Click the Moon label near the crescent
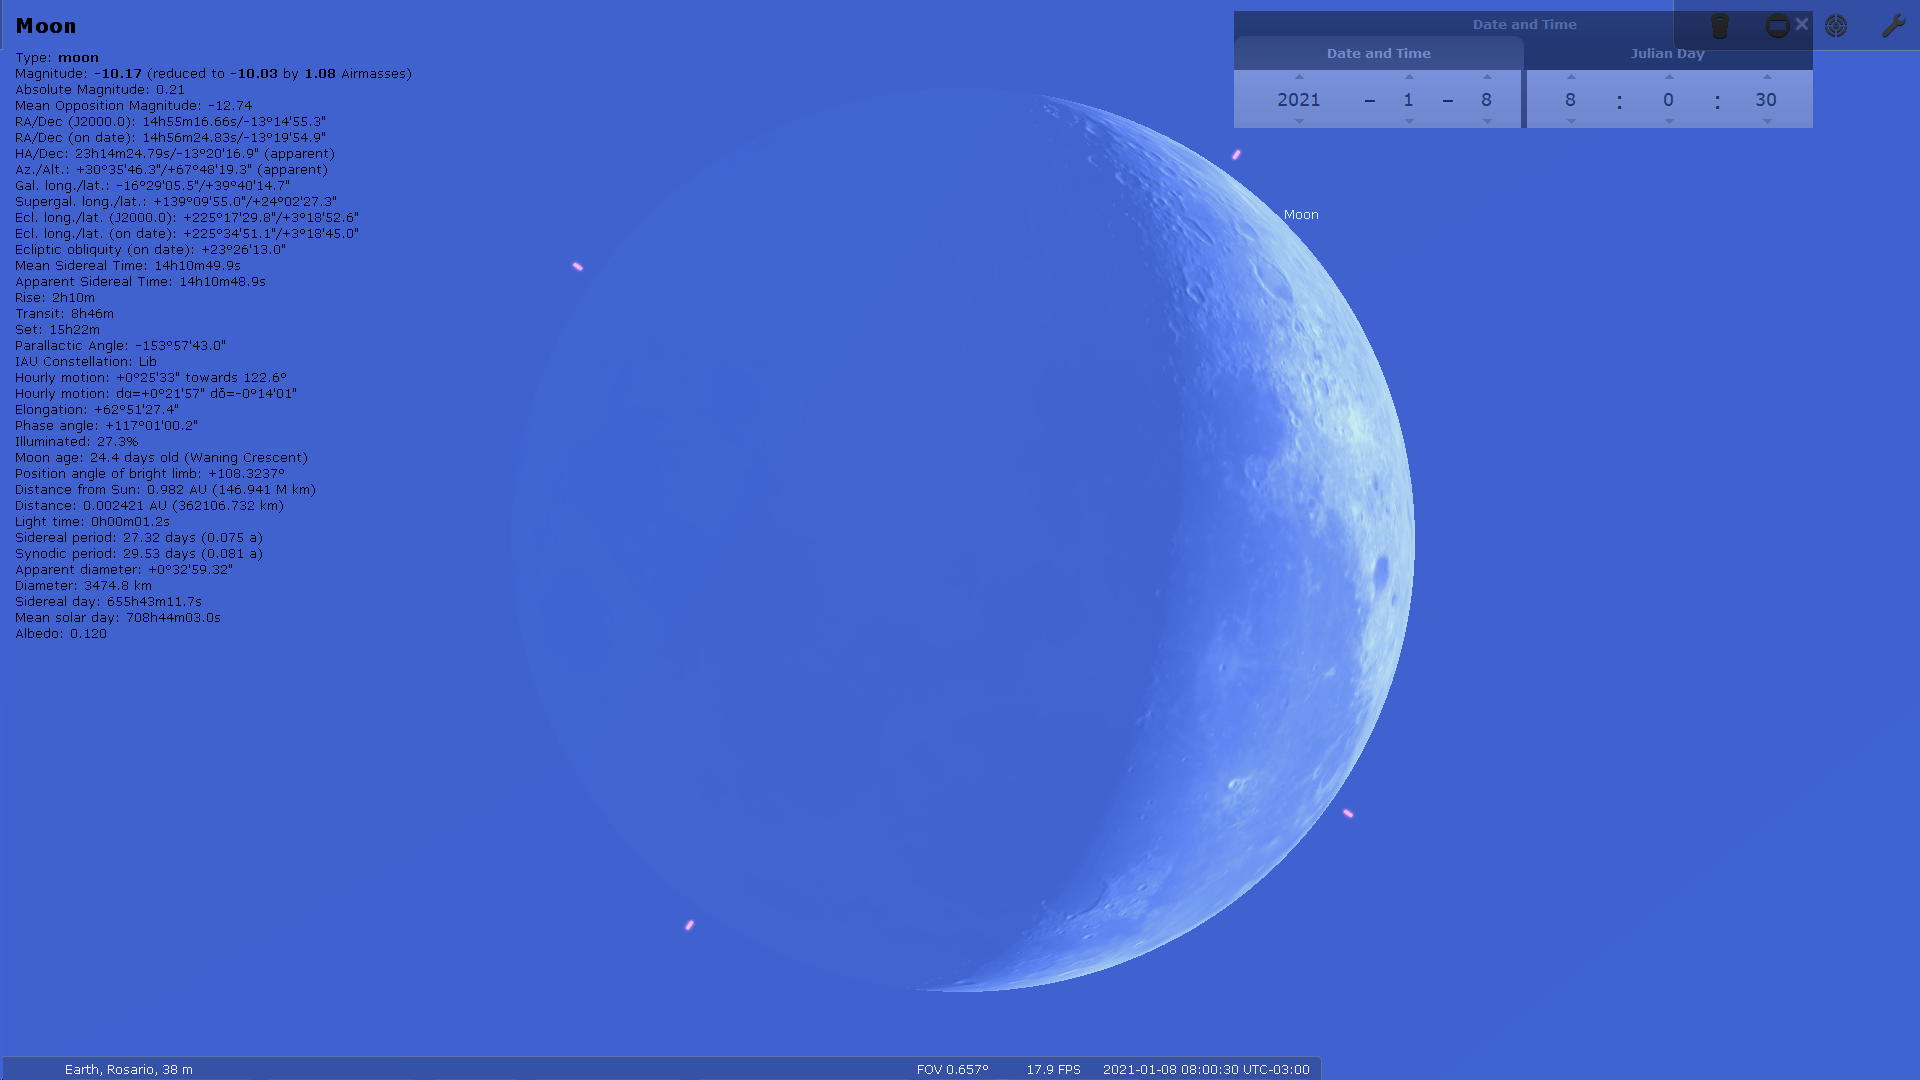This screenshot has width=1920, height=1080. tap(1301, 215)
